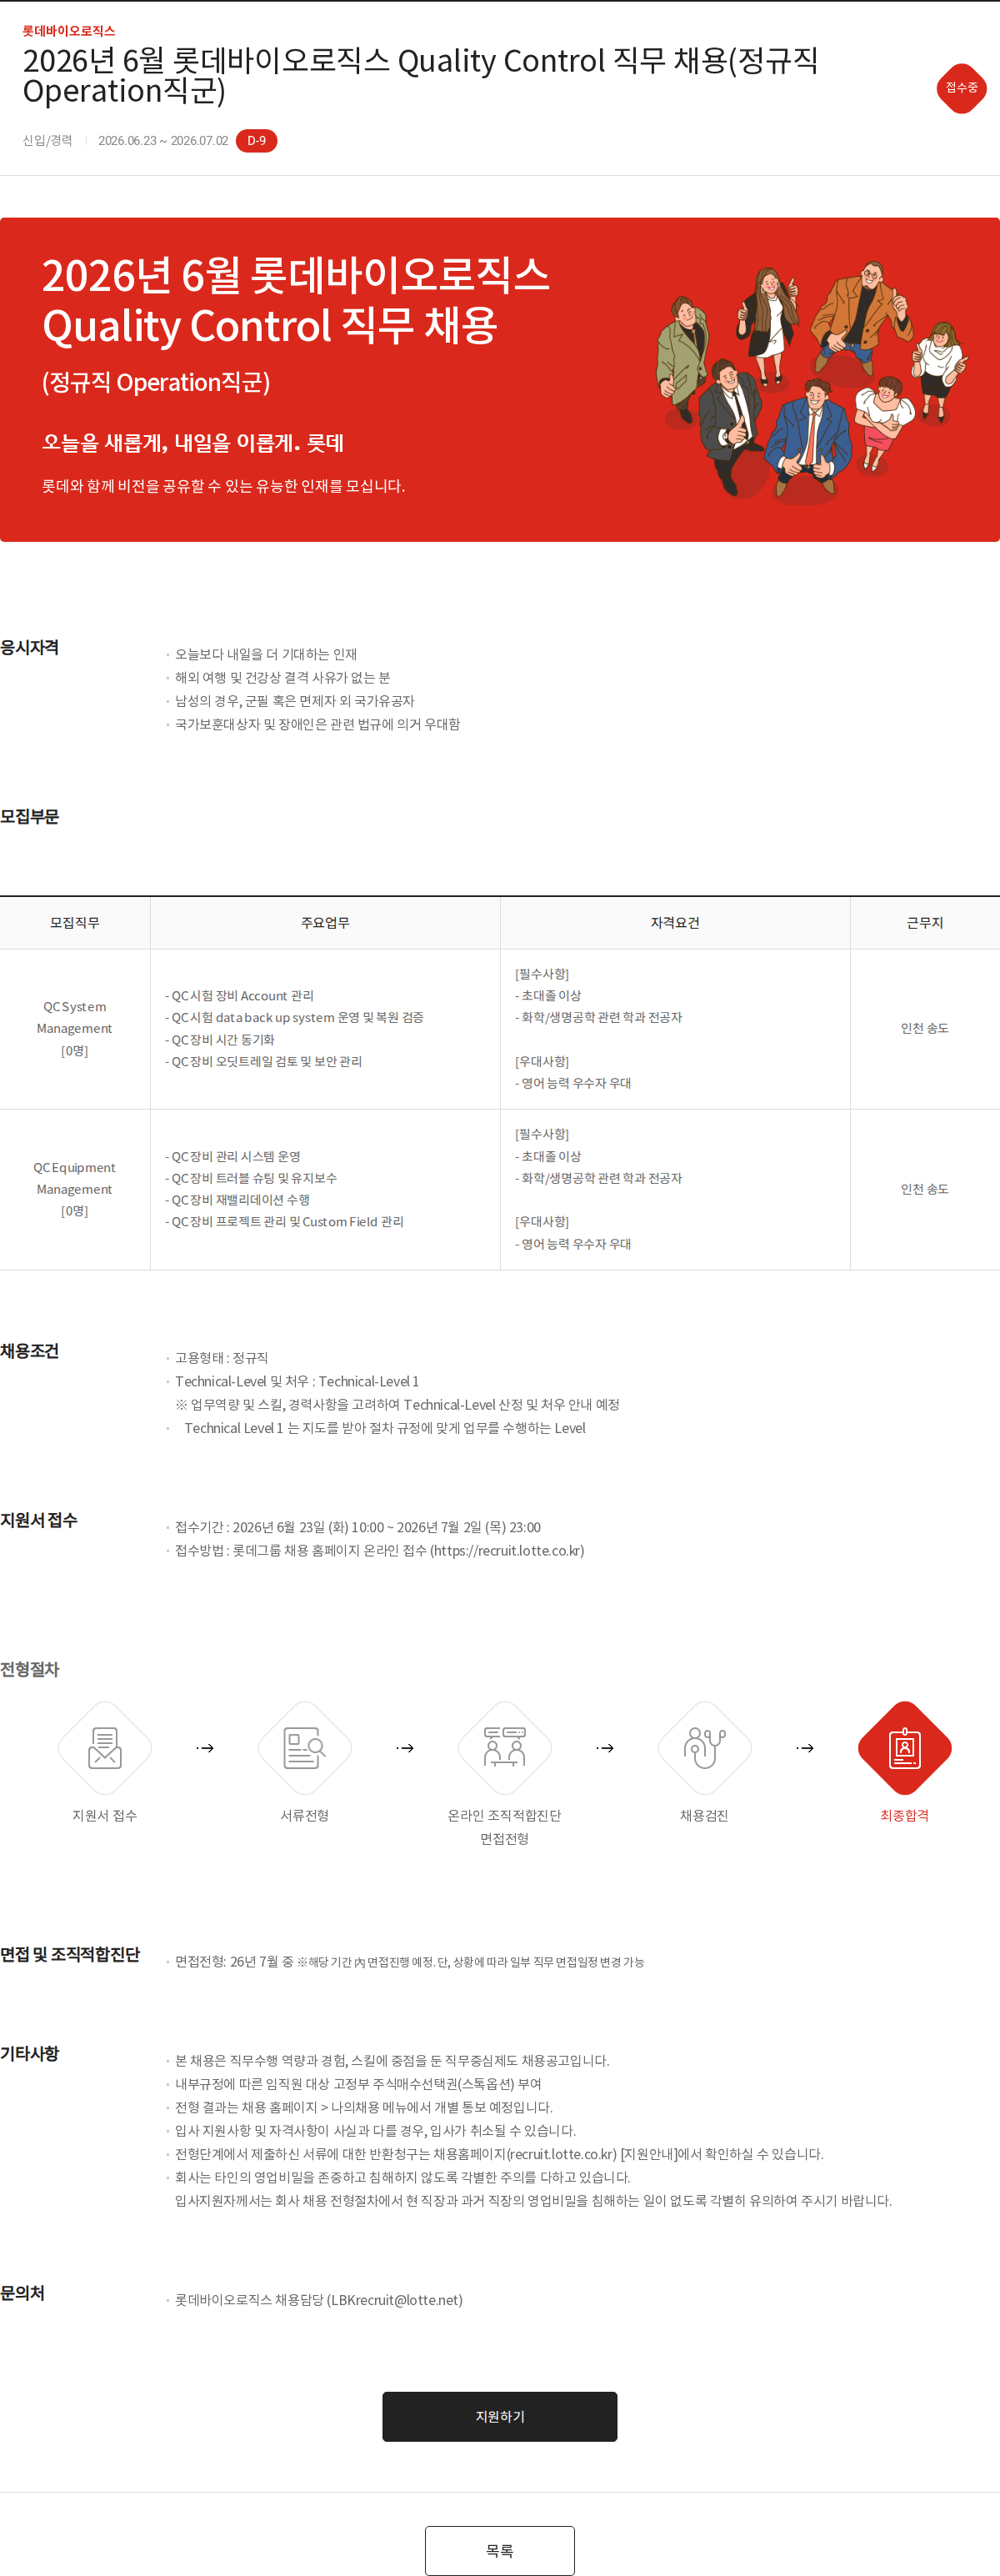Viewport: 1000px width, 2576px height.
Task: Click 'QC 장비 오딧트레일 검토 및 보안 관리'
Action: click(263, 1061)
